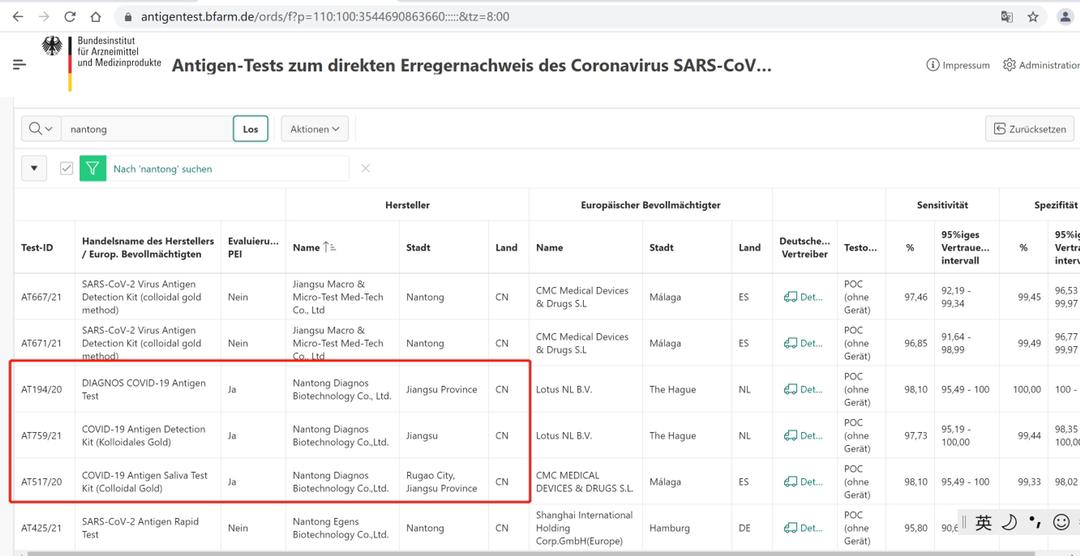Screen dimensions: 1080x556
Task: Collapse the filter bar with the triangle
Action: 35,169
